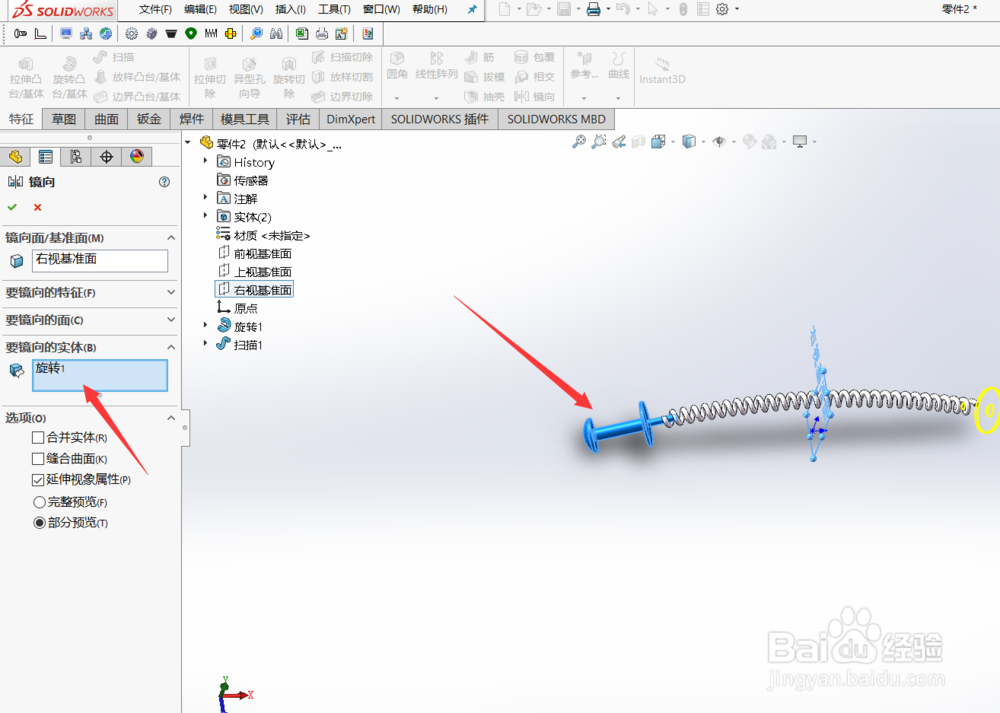Open the dropdown arrow next to options gear
This screenshot has width=1000, height=713.
click(737, 9)
